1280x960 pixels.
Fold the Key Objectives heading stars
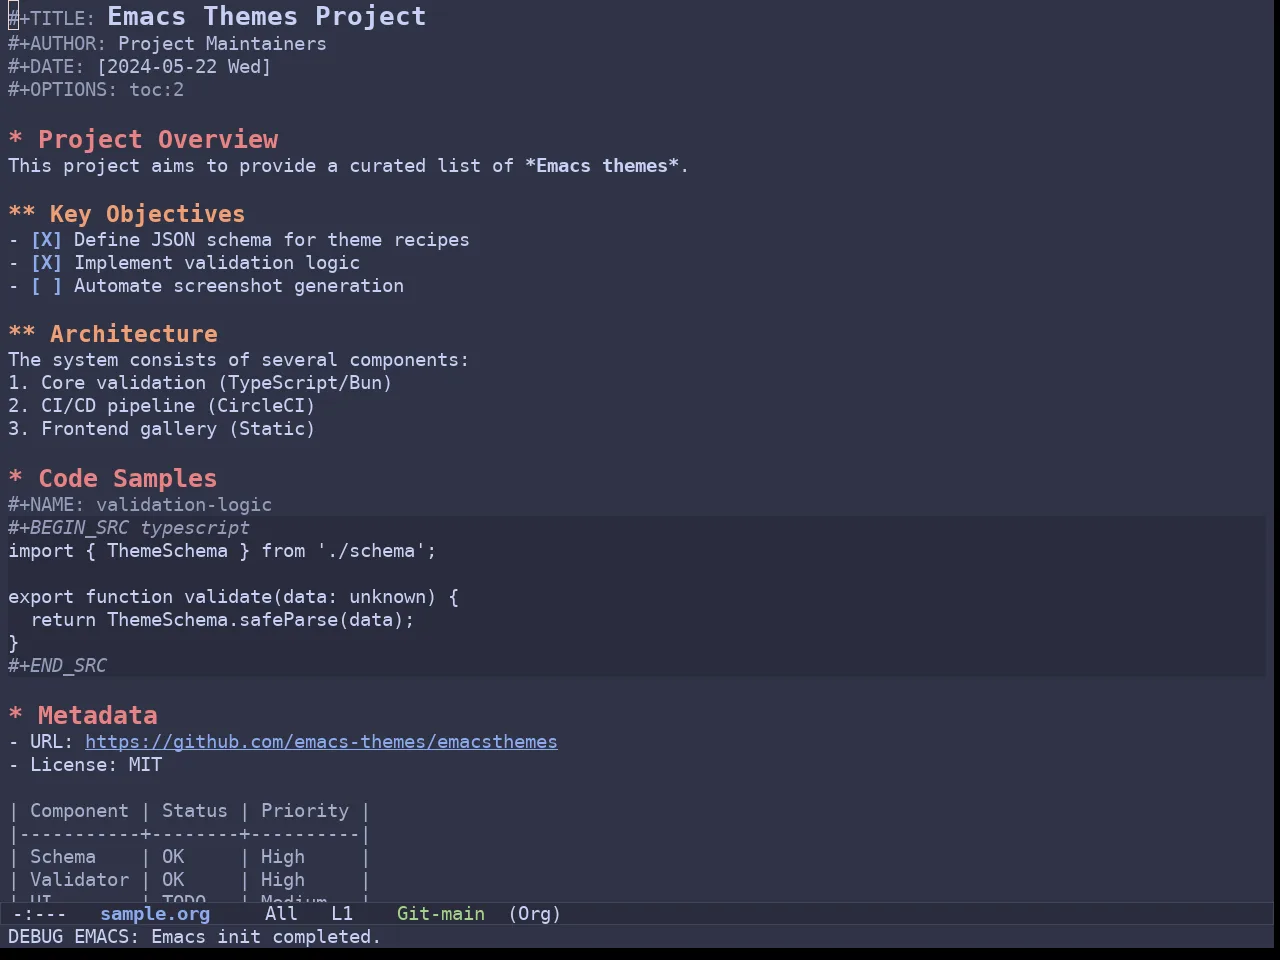(22, 214)
